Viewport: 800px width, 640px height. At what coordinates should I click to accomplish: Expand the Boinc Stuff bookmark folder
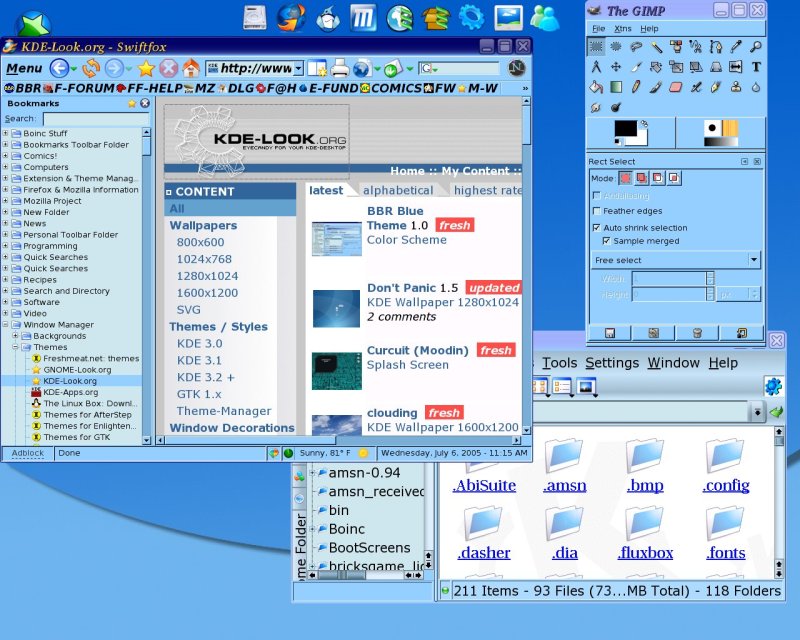point(6,133)
